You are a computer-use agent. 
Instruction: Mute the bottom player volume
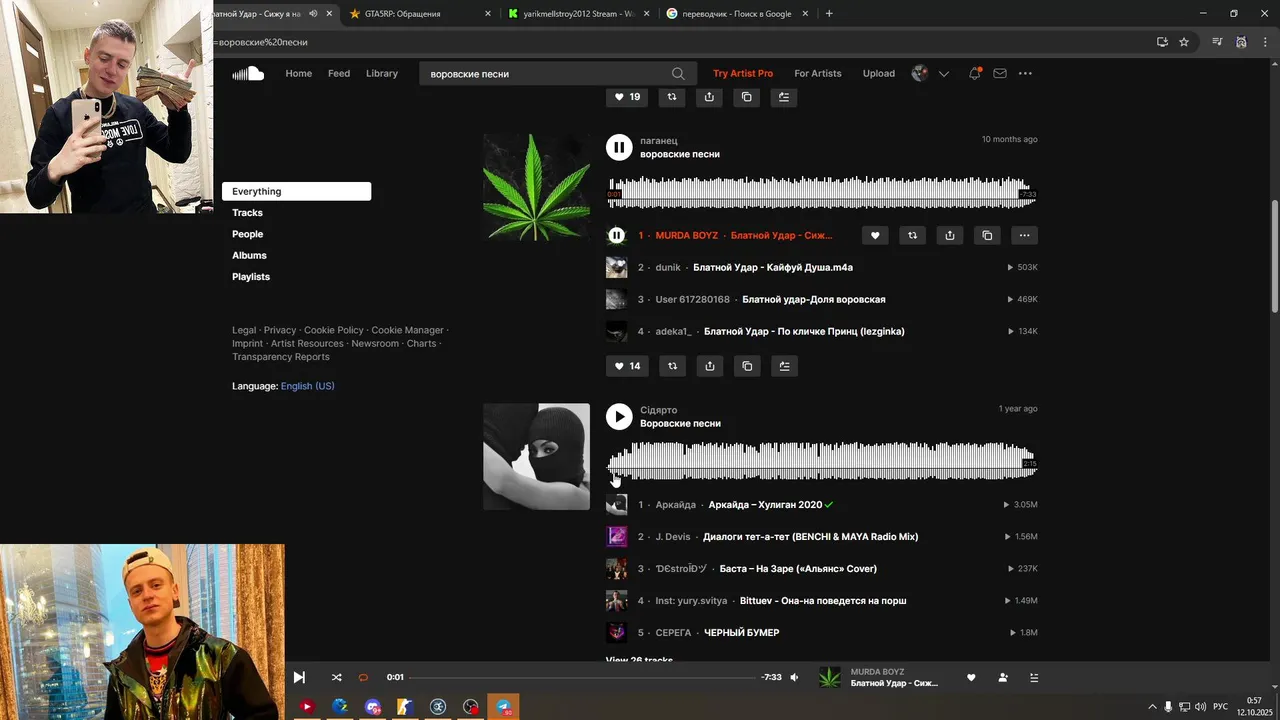[x=795, y=677]
